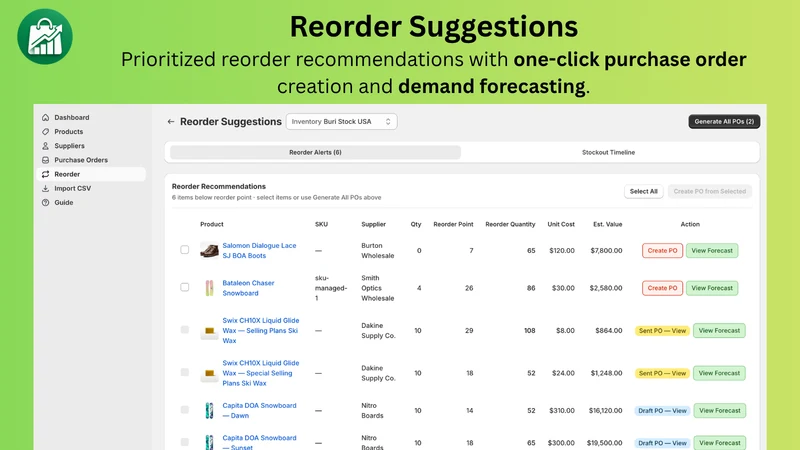800x450 pixels.
Task: Click the Est. Value column header
Action: [608, 224]
